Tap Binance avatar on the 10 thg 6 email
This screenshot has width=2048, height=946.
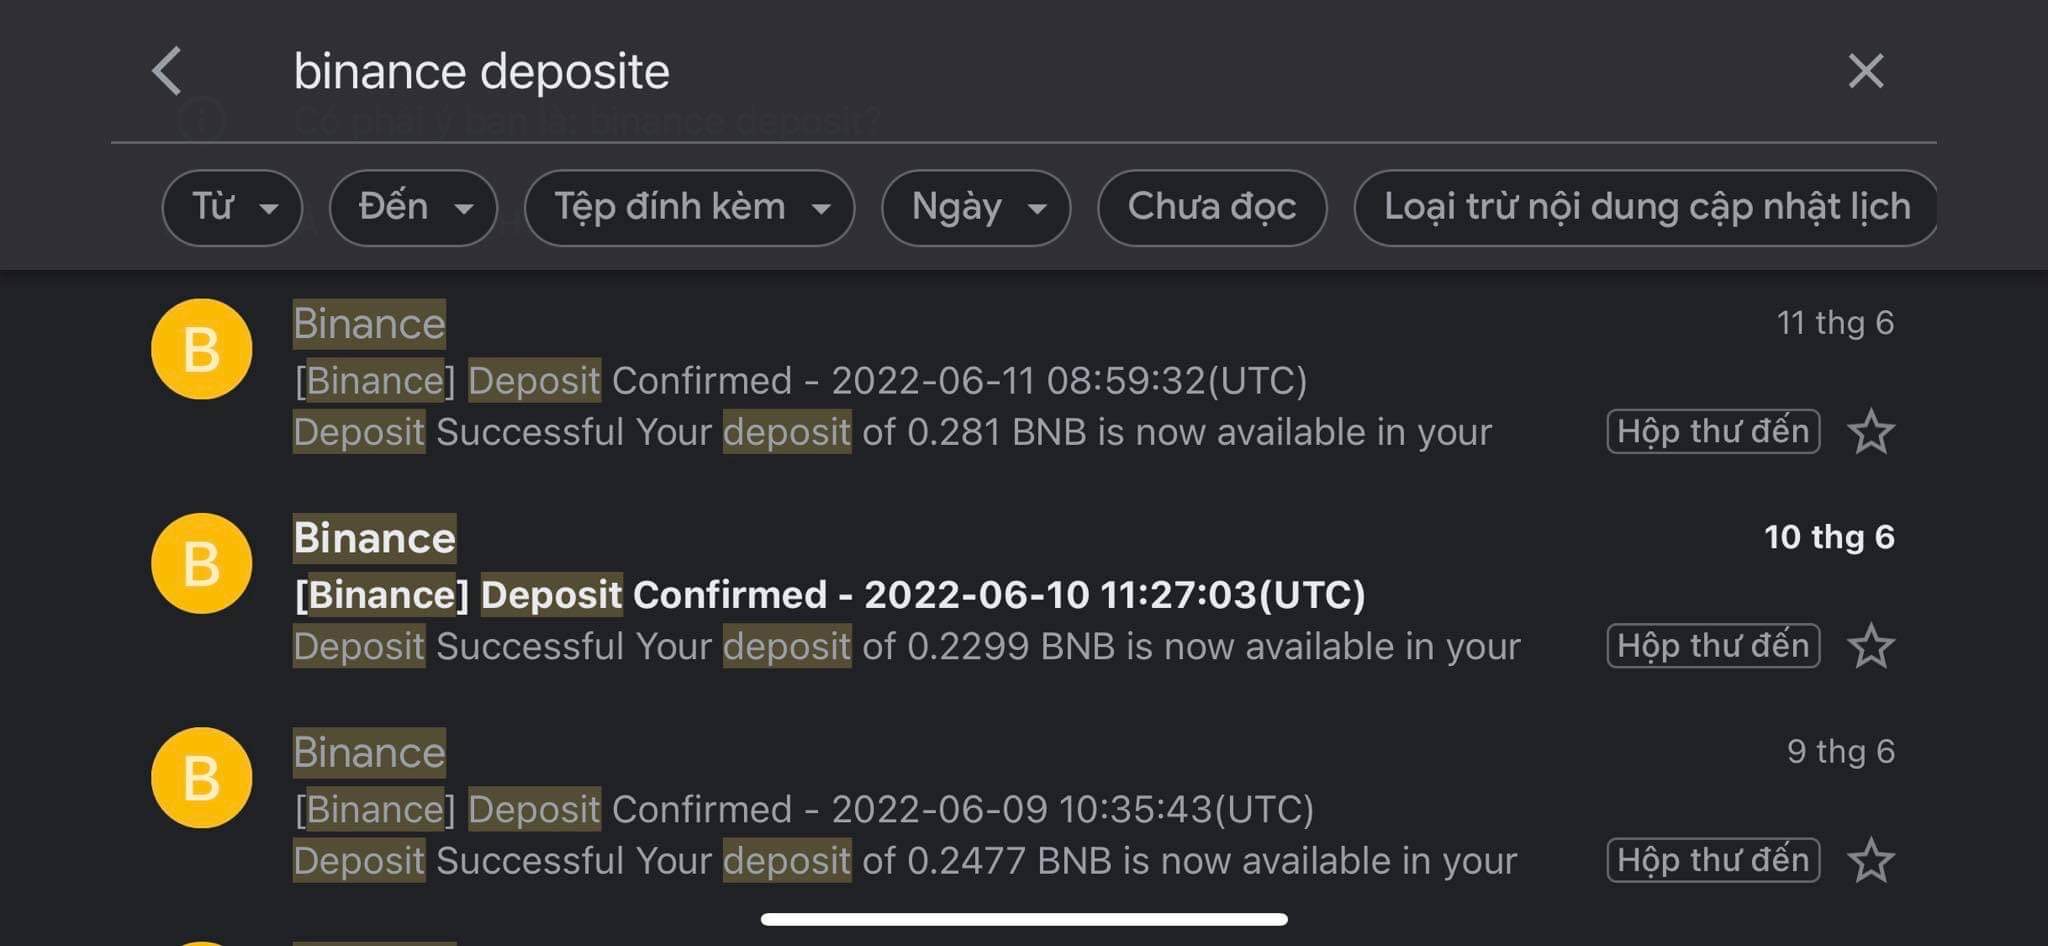pyautogui.click(x=201, y=564)
